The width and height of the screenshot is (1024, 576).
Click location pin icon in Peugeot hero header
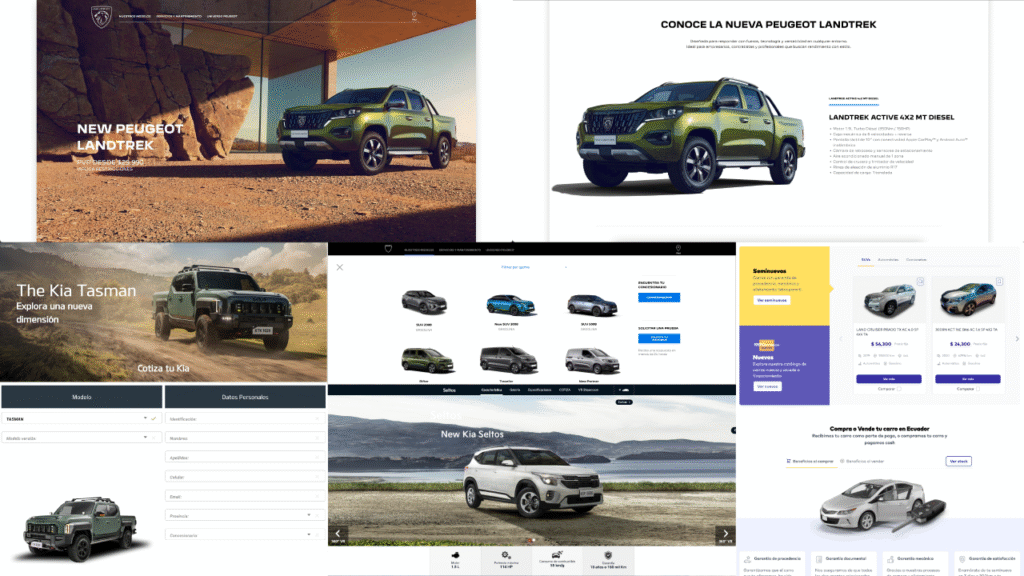point(414,15)
